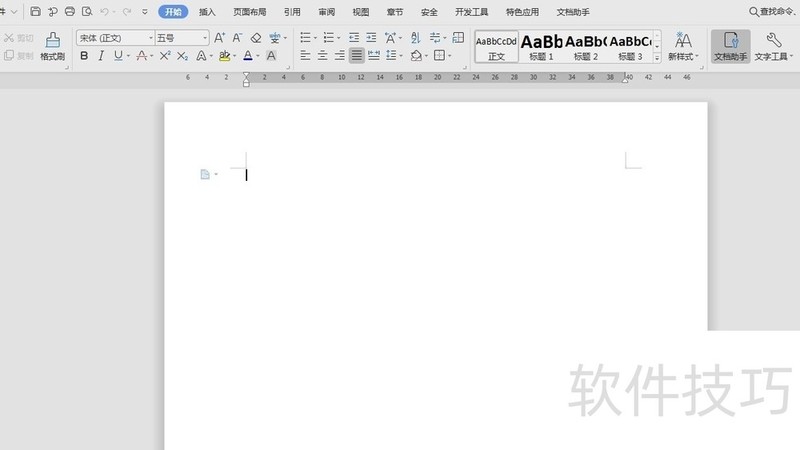Click the Print icon in quick access toolbar
Screen dimensions: 800x450
click(x=69, y=11)
